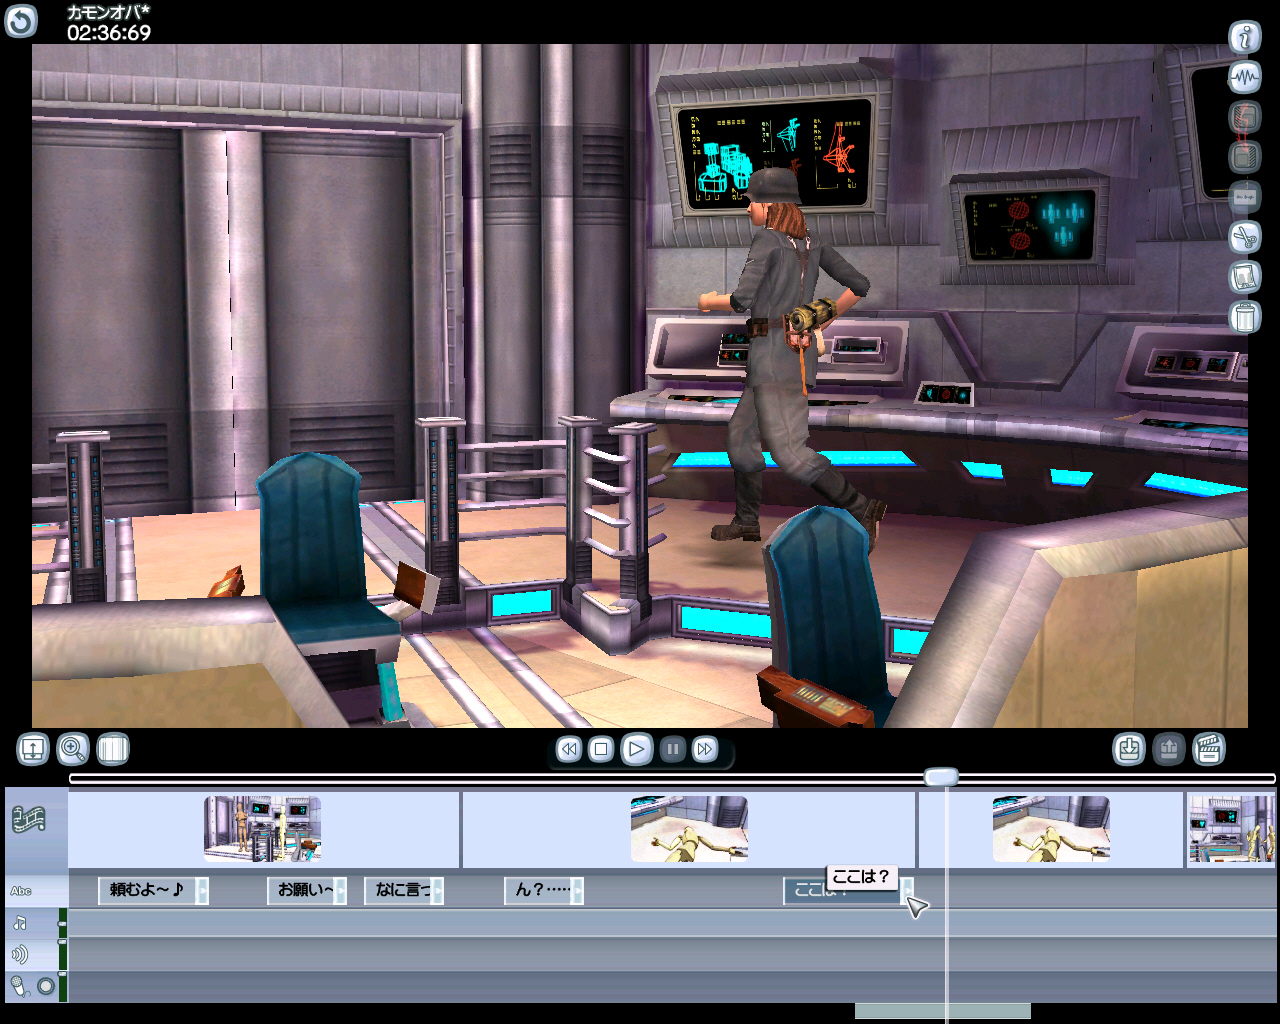The height and width of the screenshot is (1024, 1280).
Task: Click the upper dimmed transition icon
Action: coord(1245,117)
